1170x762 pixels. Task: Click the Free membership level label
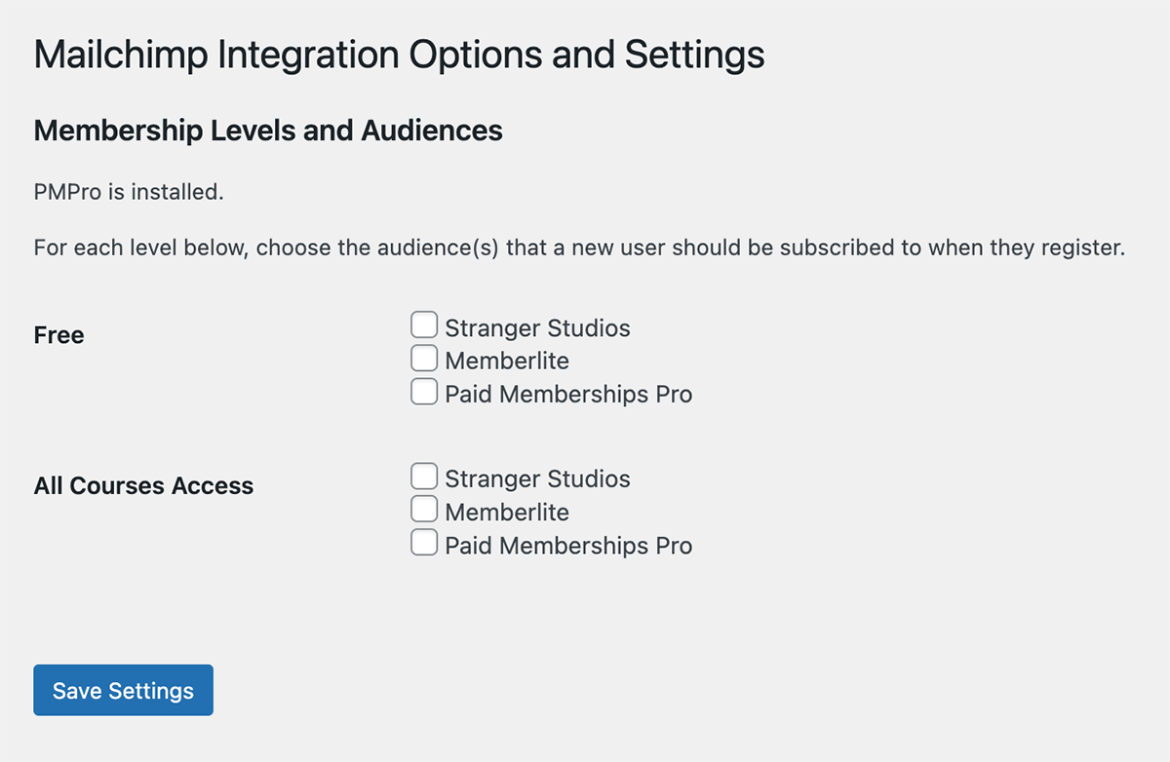coord(58,335)
